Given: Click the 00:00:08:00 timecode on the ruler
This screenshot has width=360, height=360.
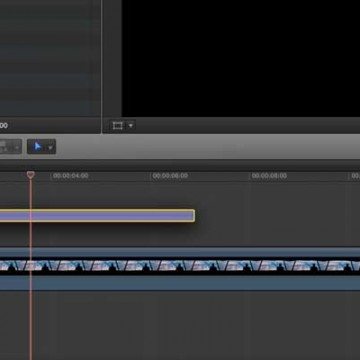Looking at the screenshot, I should pyautogui.click(x=269, y=176).
